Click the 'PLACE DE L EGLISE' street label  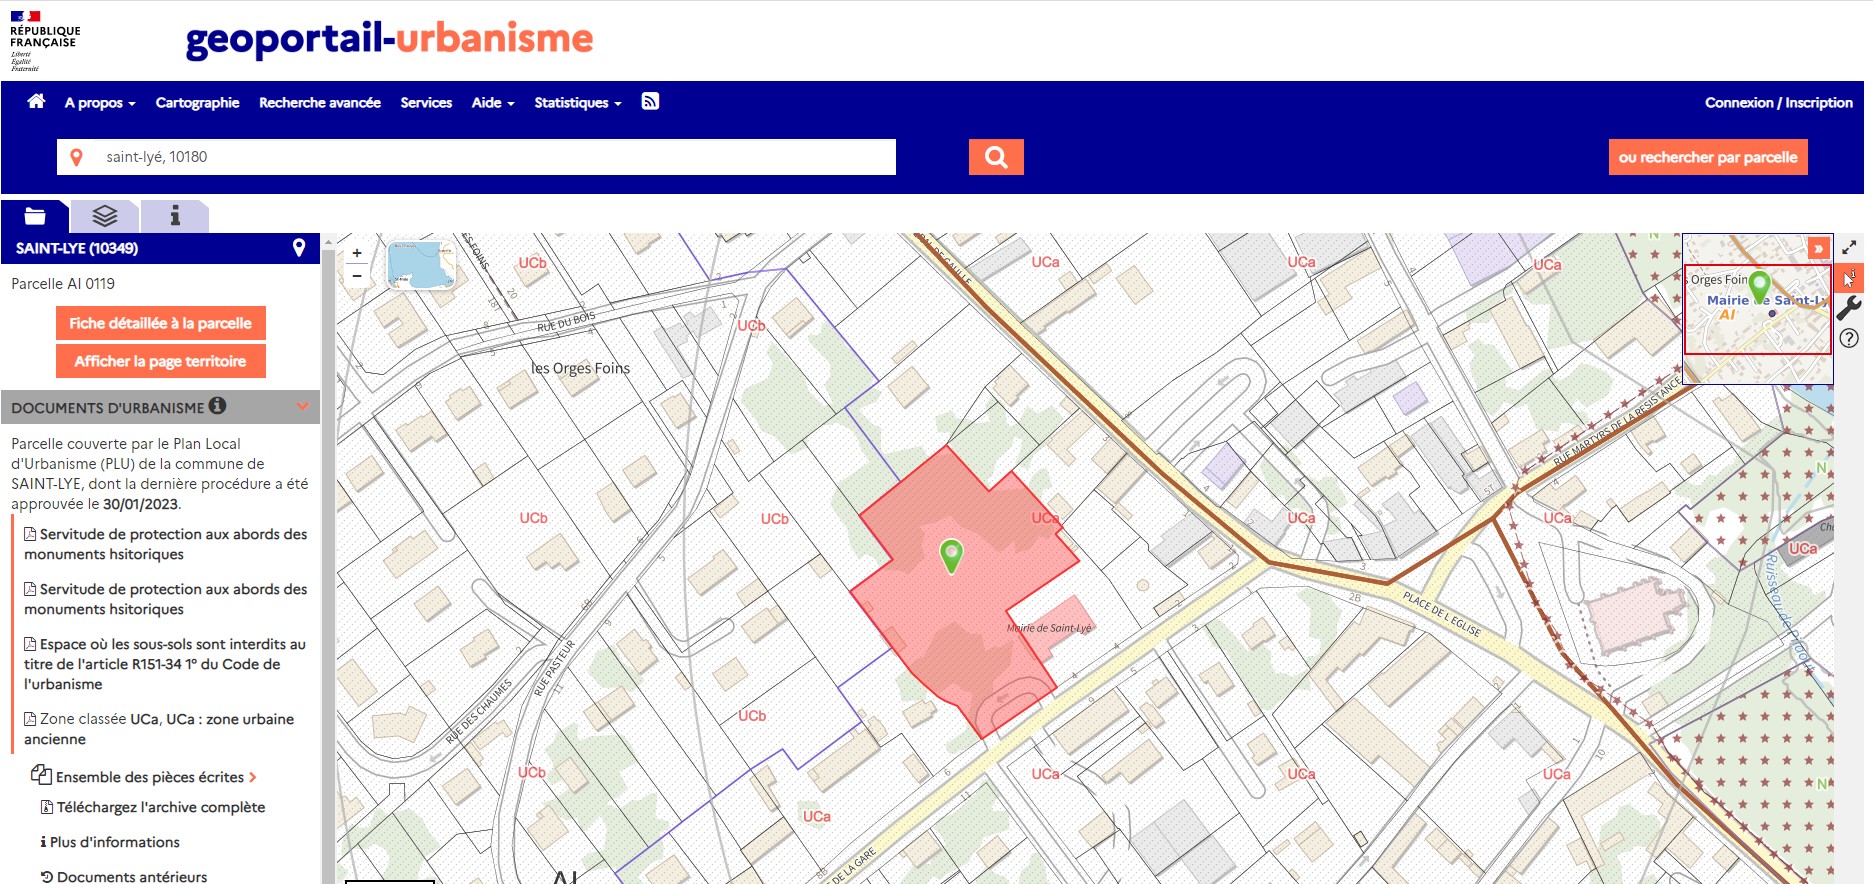[x=1441, y=614]
